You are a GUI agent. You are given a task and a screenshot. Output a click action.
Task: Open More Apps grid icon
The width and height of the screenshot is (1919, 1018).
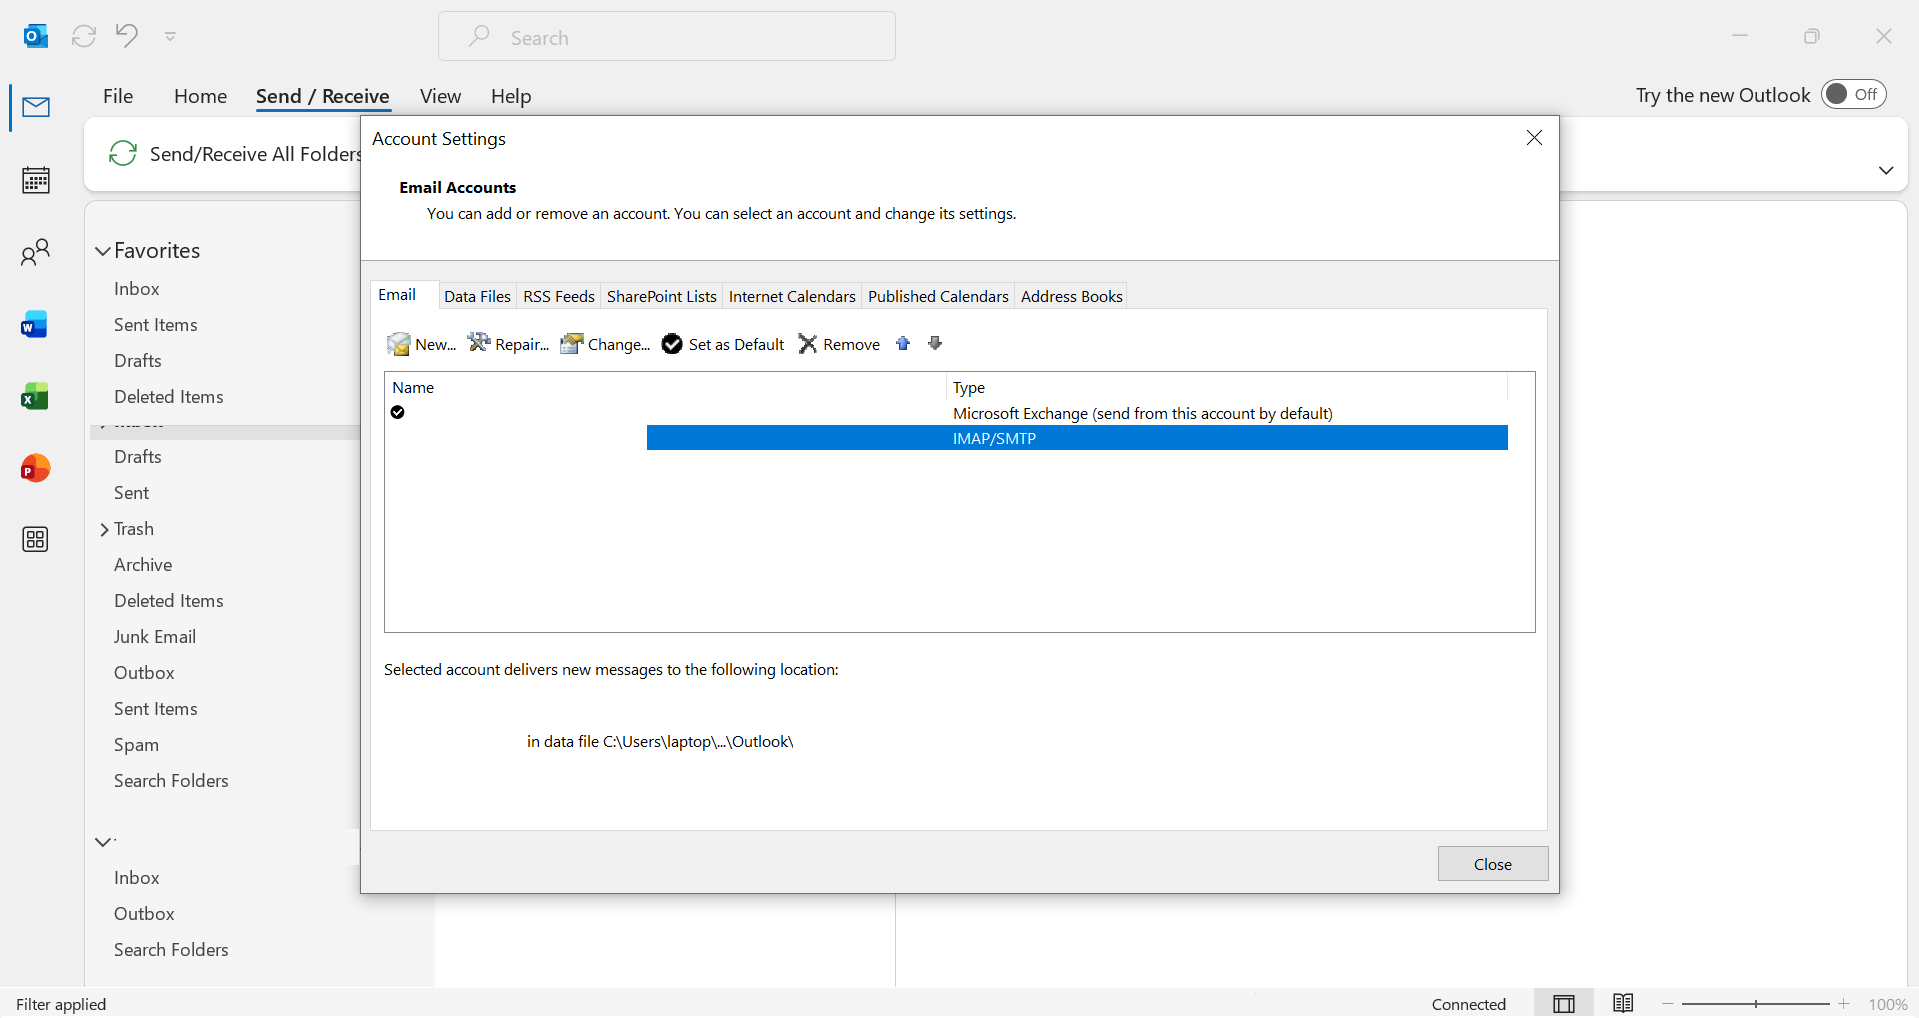(35, 540)
